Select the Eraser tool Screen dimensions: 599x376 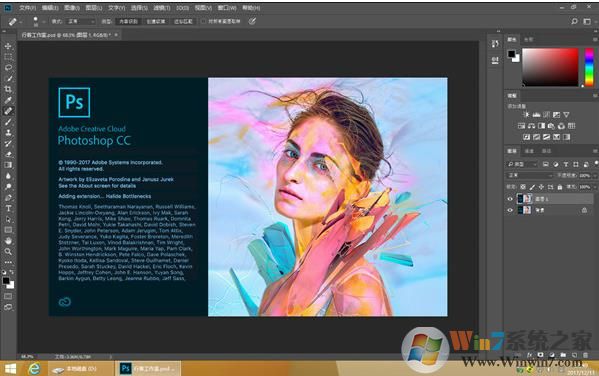[x=8, y=154]
